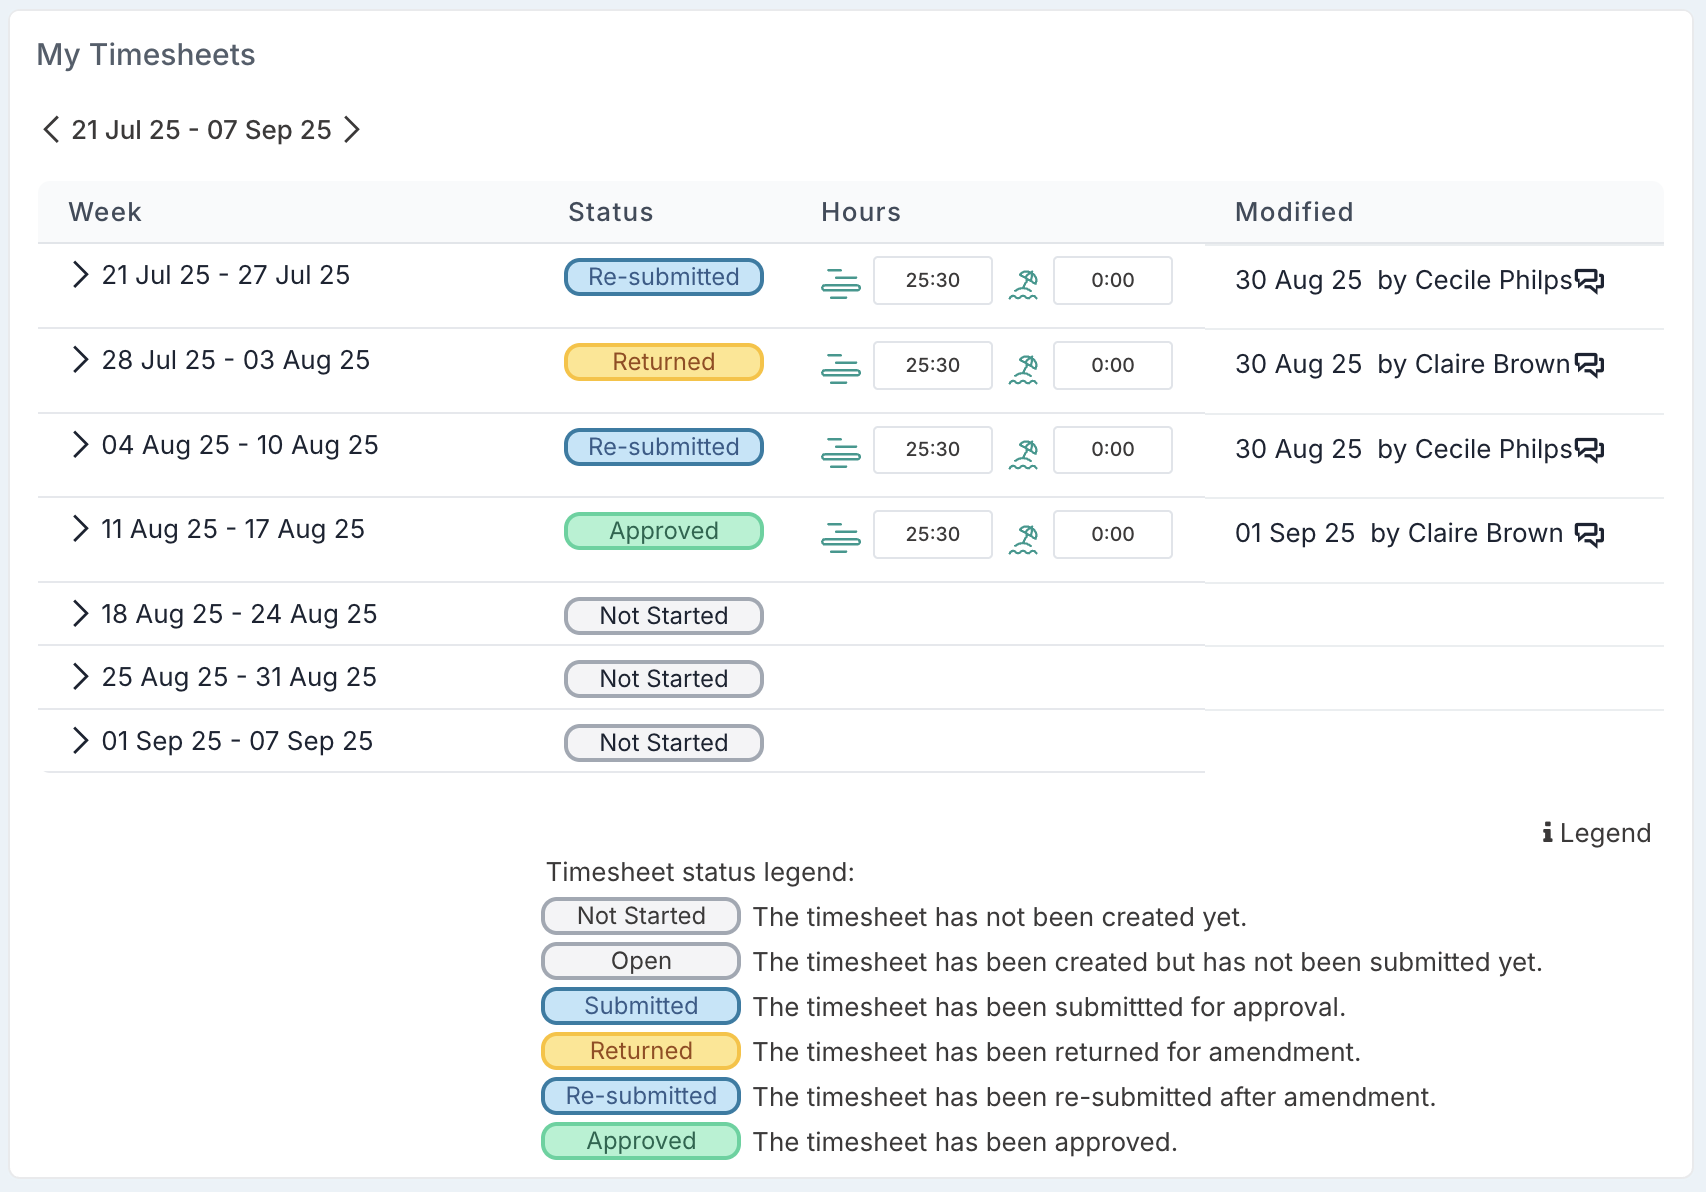Advance to next date range
This screenshot has width=1706, height=1192.
352,130
